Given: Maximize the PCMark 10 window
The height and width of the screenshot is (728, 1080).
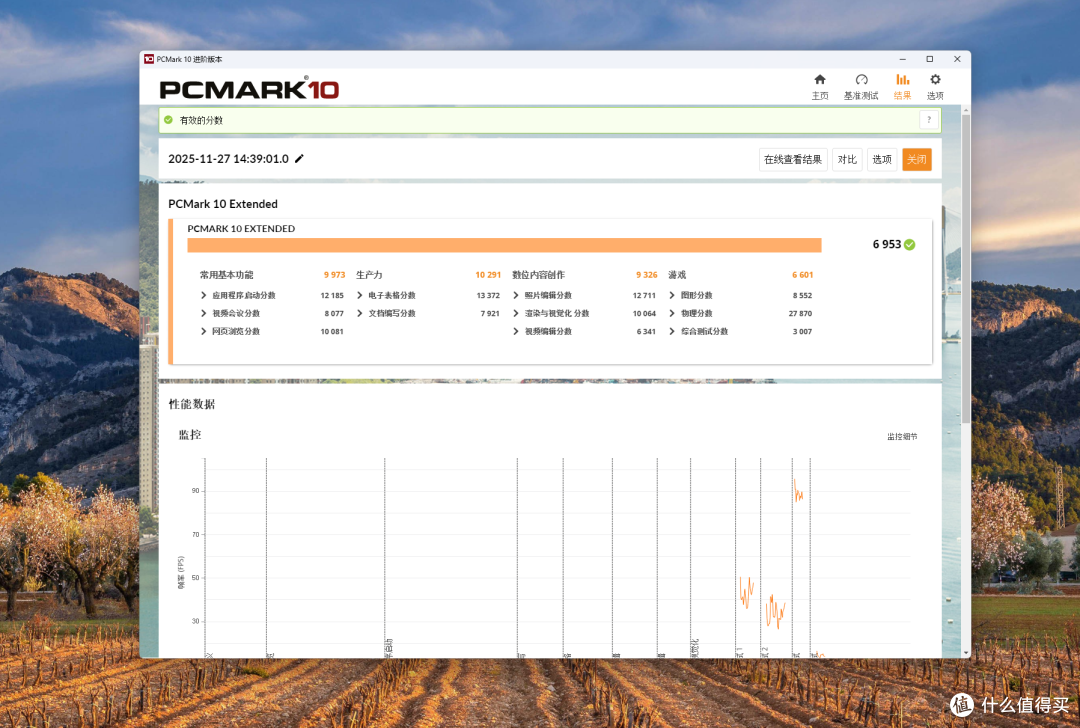Looking at the screenshot, I should pyautogui.click(x=930, y=59).
